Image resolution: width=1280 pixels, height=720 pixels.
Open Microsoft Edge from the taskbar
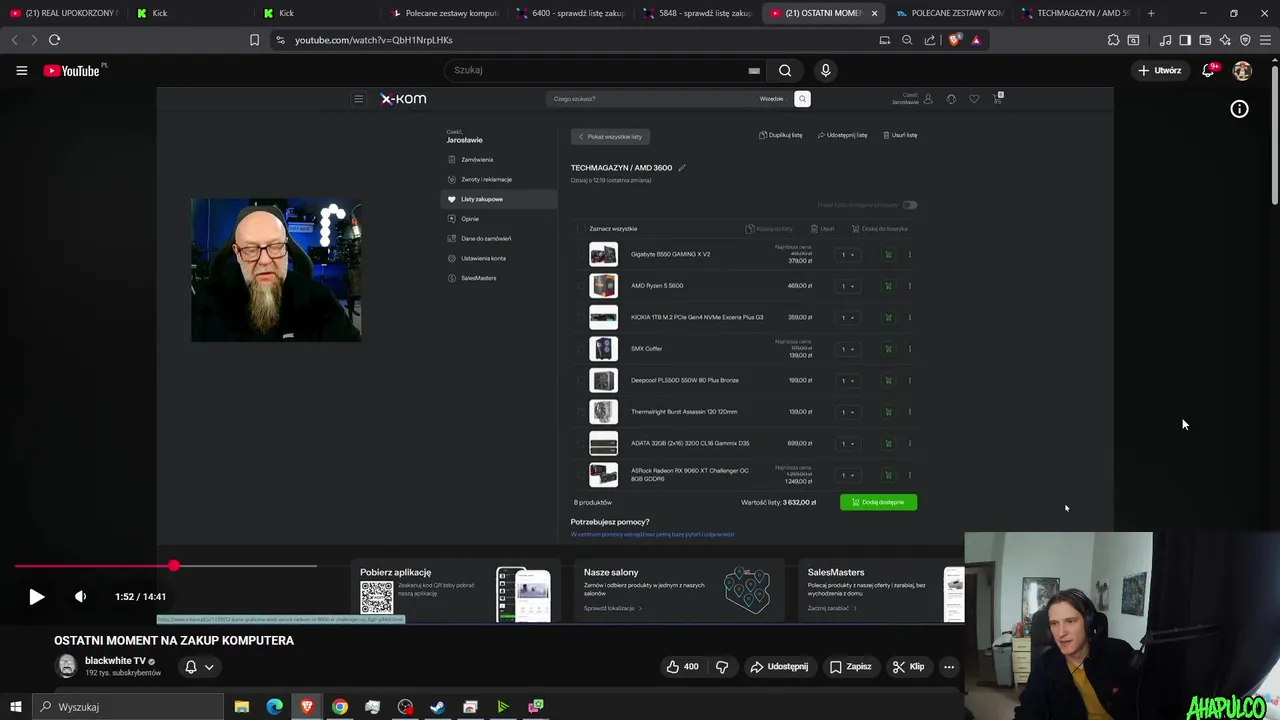click(x=274, y=707)
